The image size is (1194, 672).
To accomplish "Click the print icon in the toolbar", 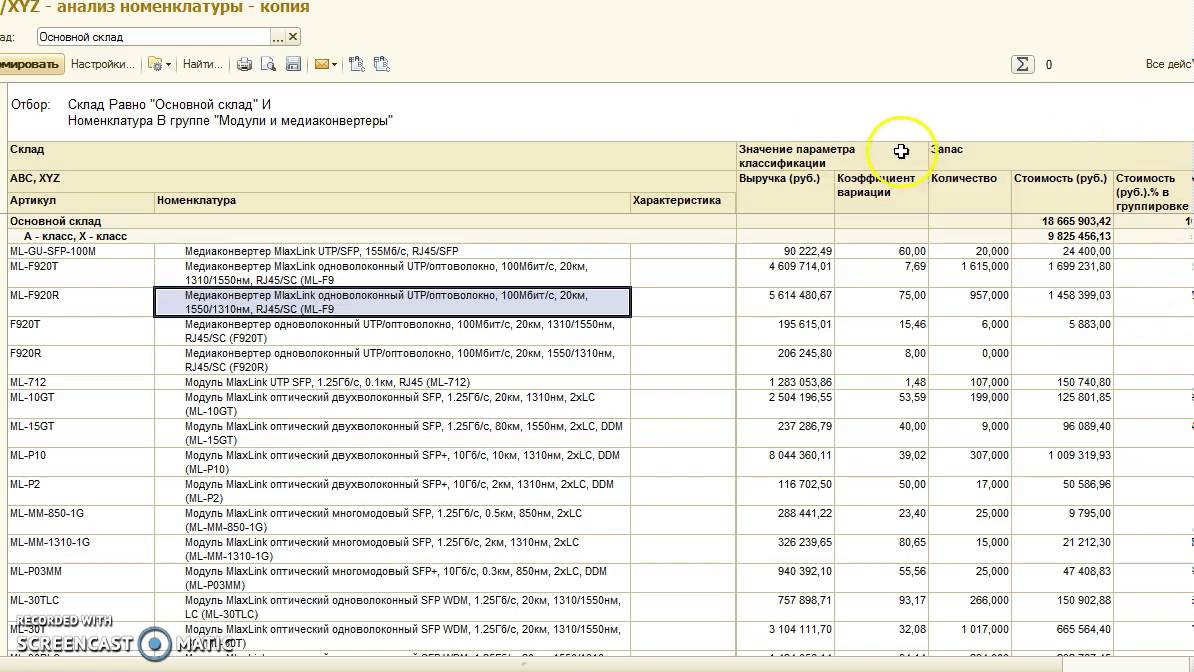I will (244, 65).
